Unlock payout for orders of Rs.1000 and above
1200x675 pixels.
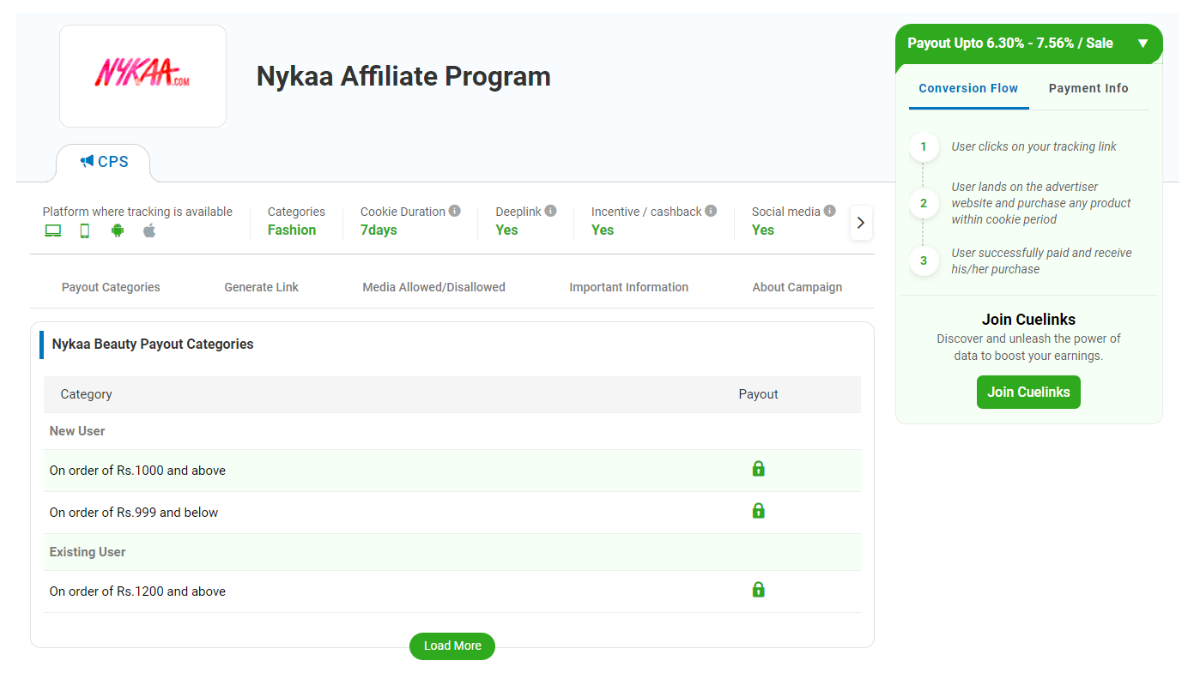point(758,468)
